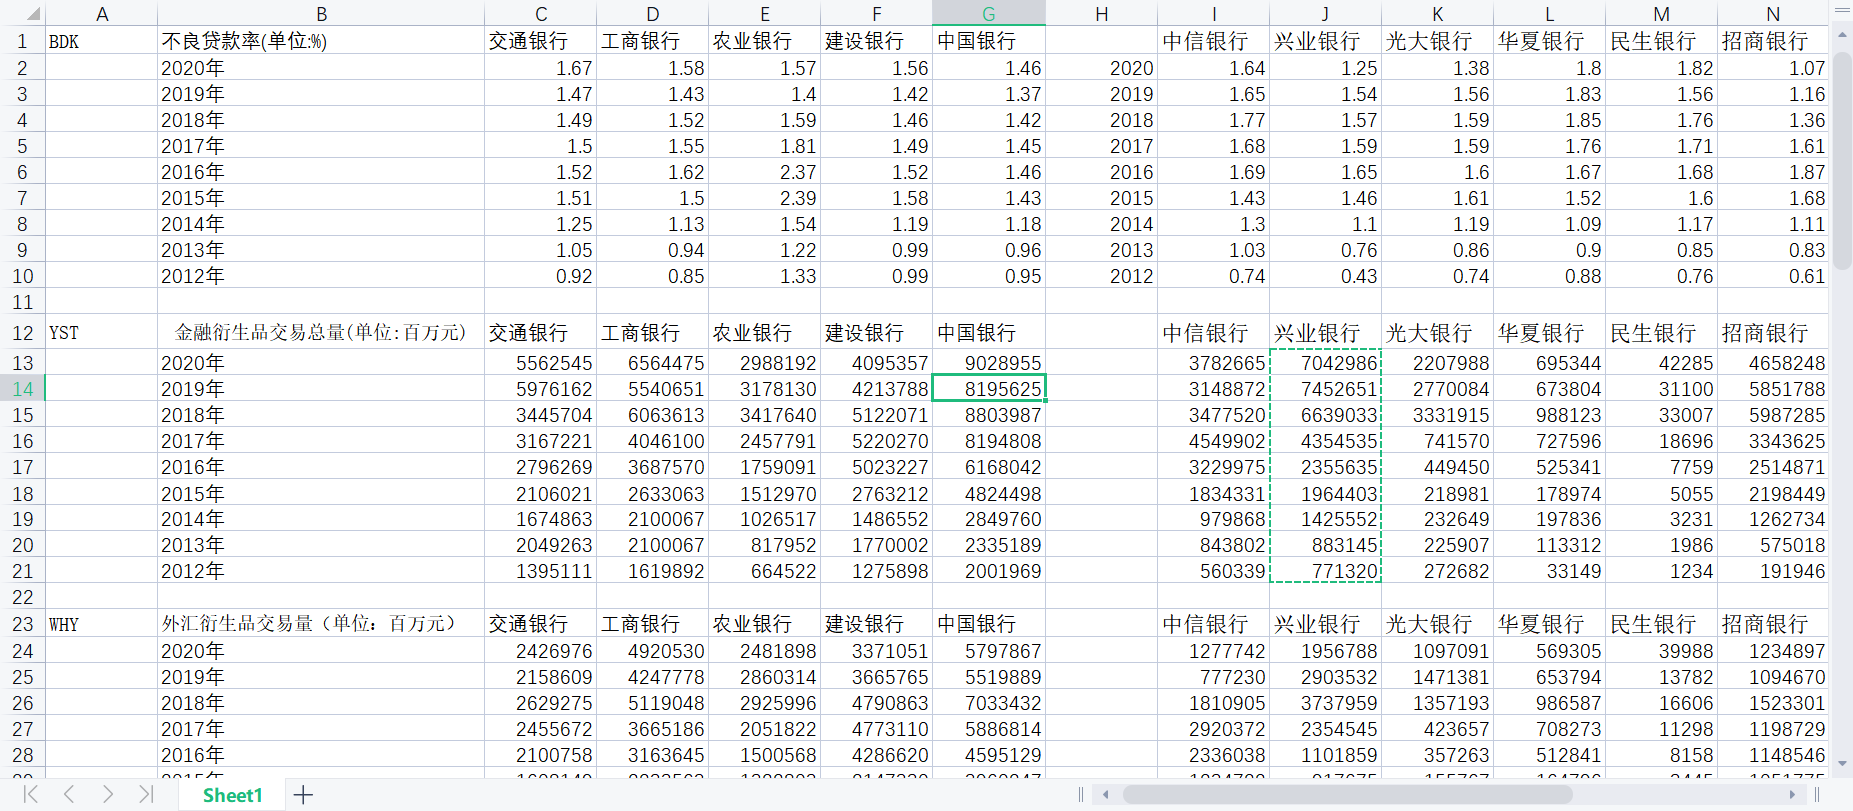1853x811 pixels.
Task: Click the cell labeled WHY
Action: pos(101,624)
